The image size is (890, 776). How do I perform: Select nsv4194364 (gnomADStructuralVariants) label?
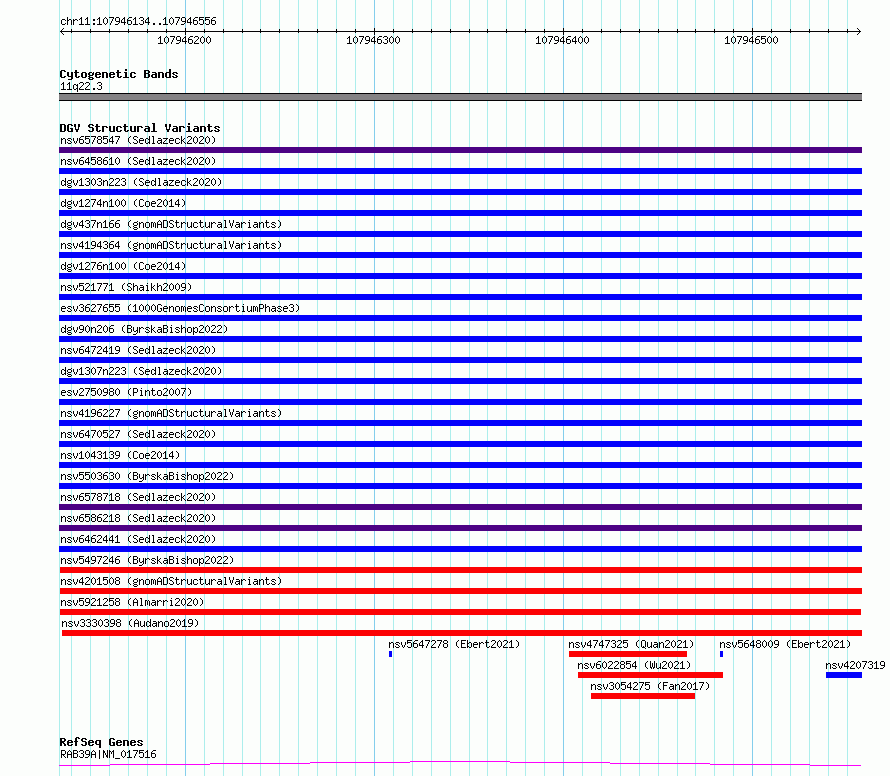[171, 245]
